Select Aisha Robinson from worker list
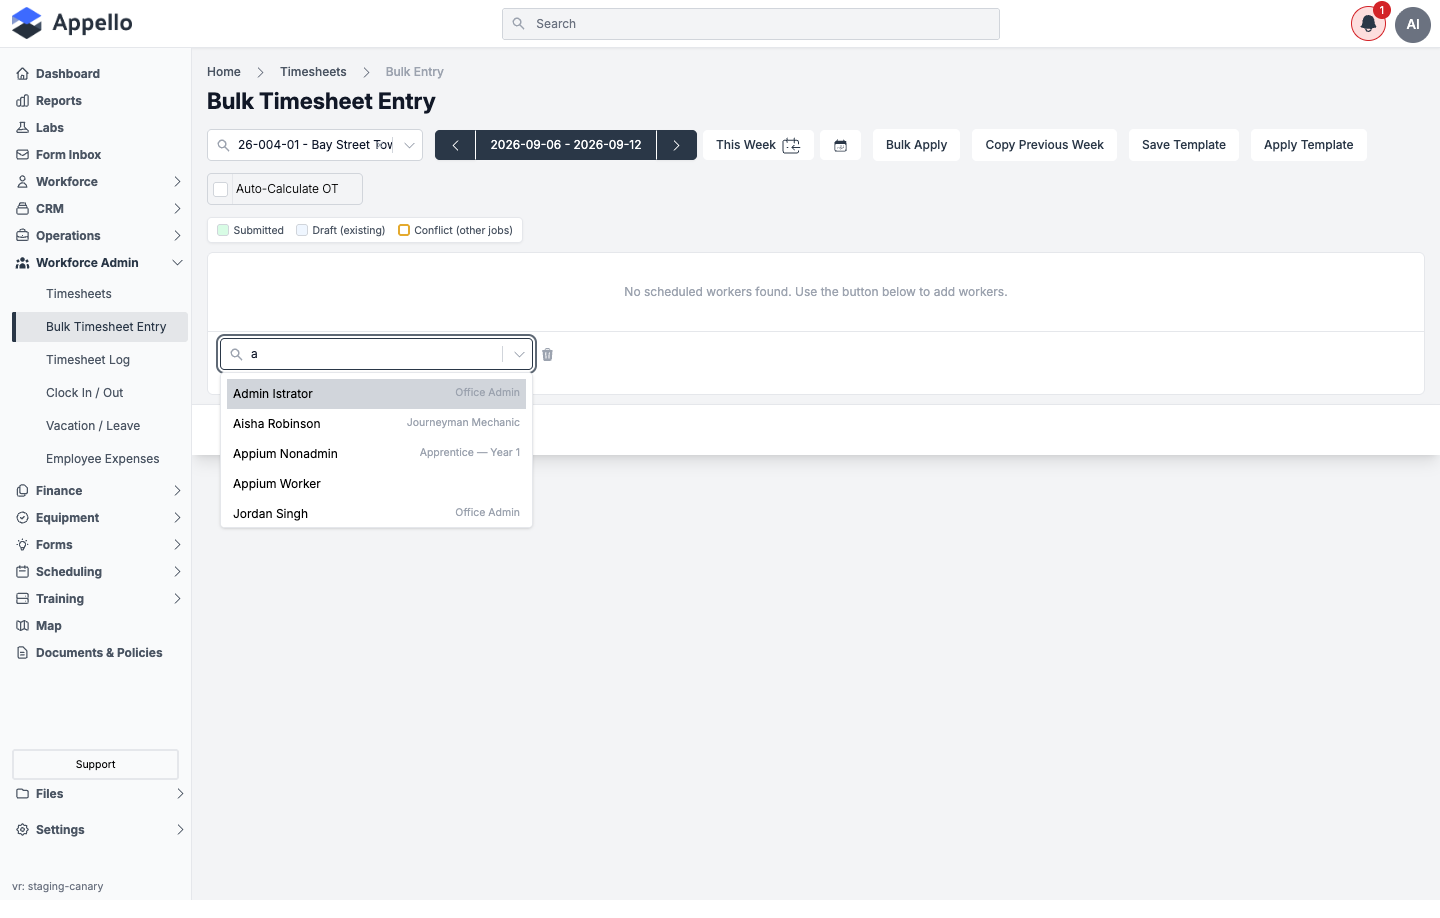Viewport: 1440px width, 918px height. 376,424
